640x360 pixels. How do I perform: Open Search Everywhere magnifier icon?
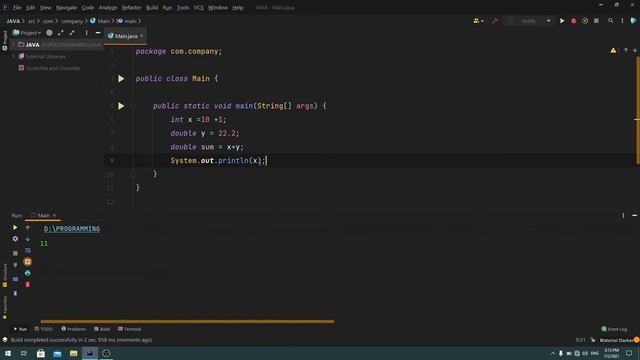(611, 21)
